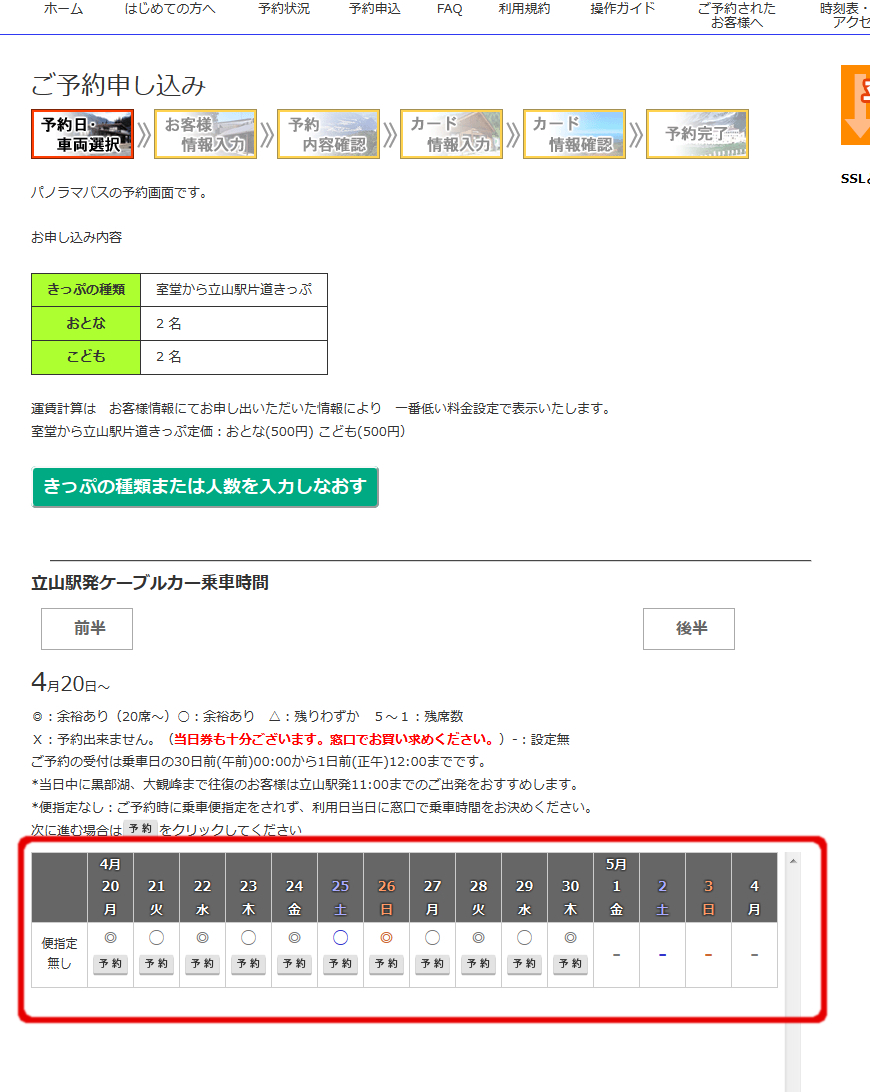The width and height of the screenshot is (870, 1092).
Task: Click 予約 under Saturday the 25th
Action: click(x=341, y=964)
